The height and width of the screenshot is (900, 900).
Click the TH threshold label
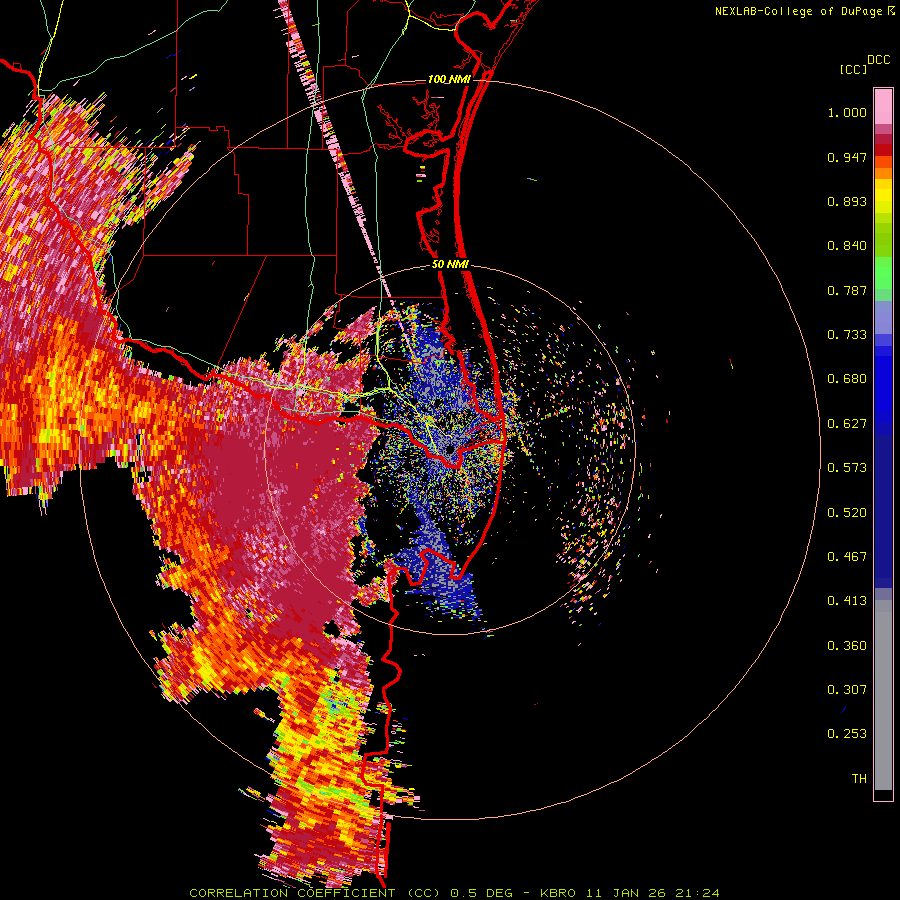click(x=859, y=779)
